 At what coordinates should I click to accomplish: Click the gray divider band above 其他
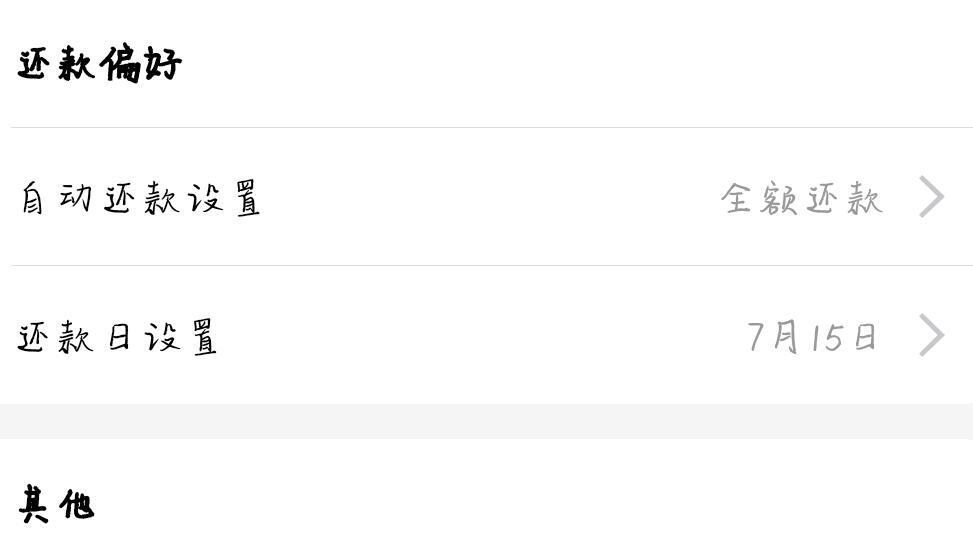[x=486, y=422]
